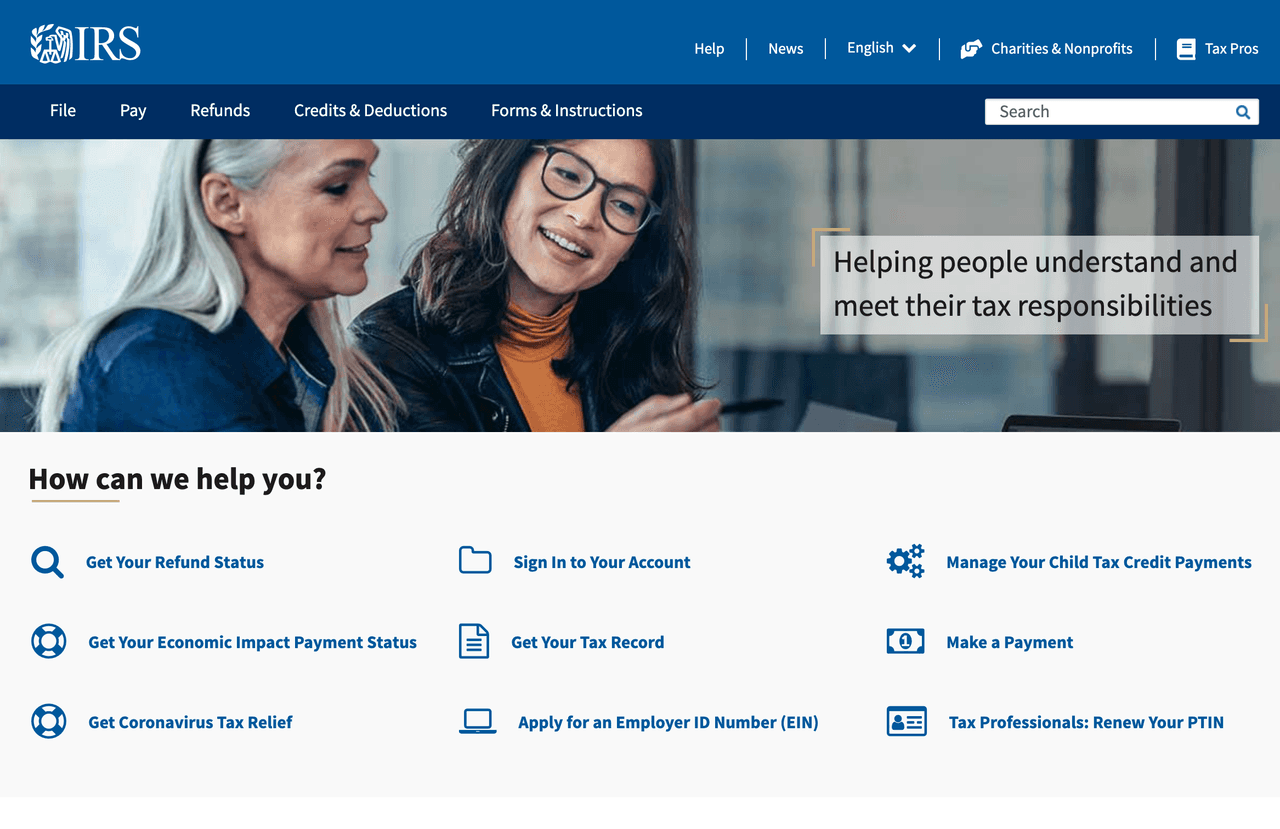Click the Tax Pros book icon
The width and height of the screenshot is (1280, 829).
1186,49
